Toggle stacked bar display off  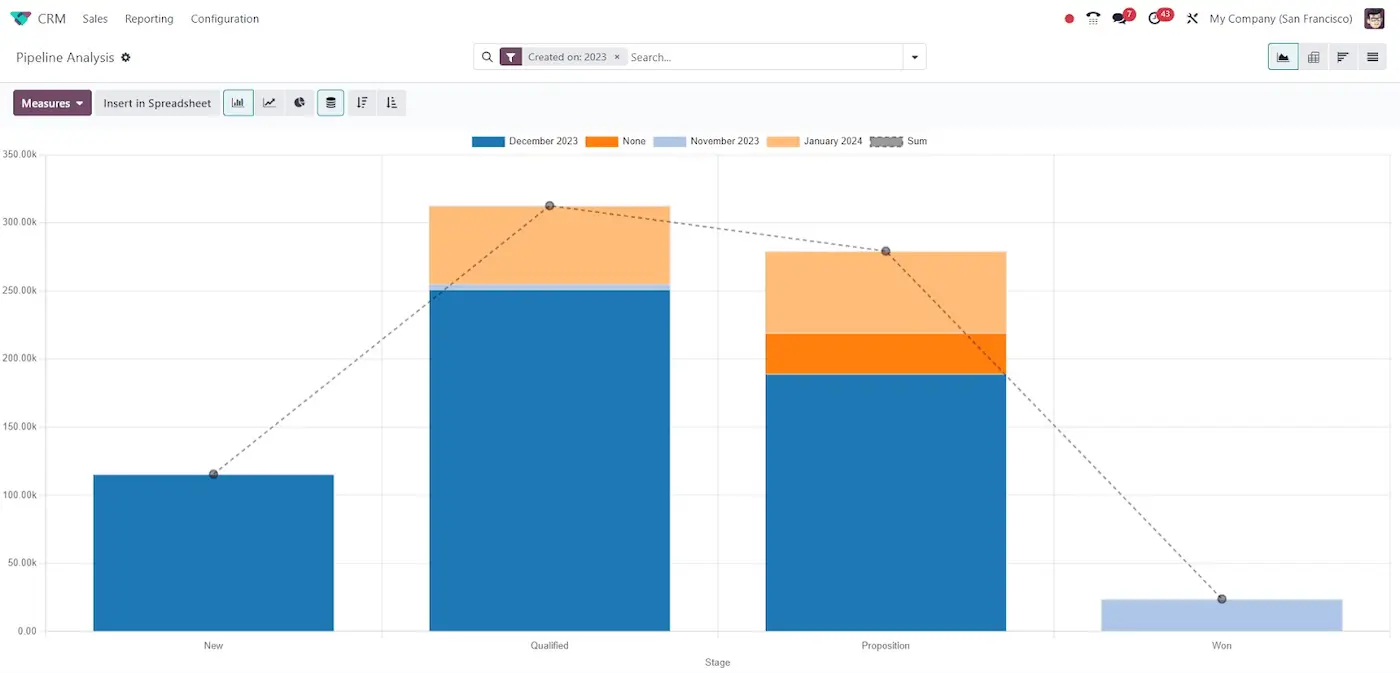pyautogui.click(x=330, y=102)
